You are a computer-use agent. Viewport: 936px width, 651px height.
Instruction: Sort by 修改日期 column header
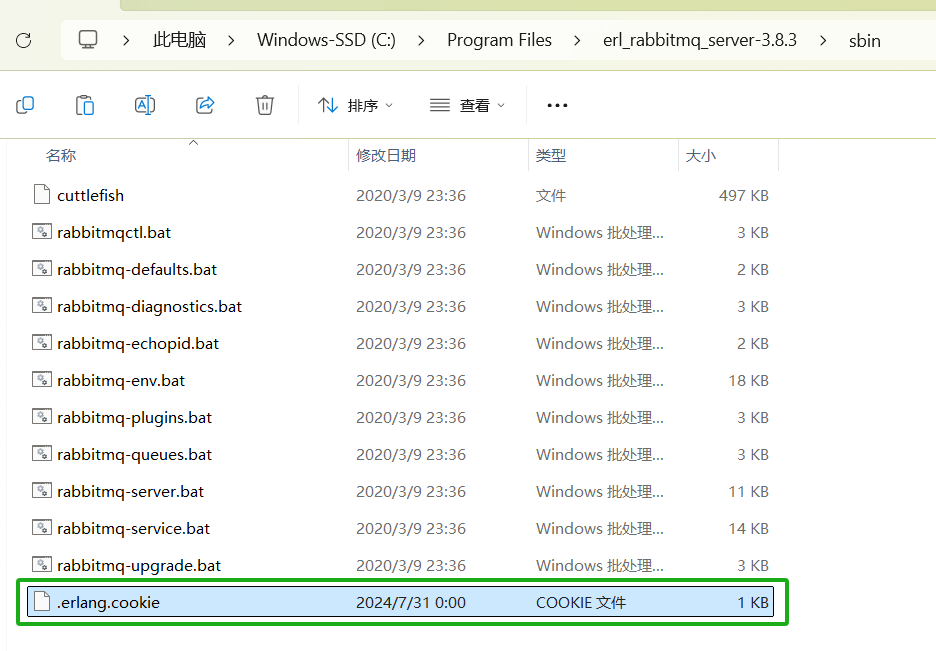(x=386, y=156)
